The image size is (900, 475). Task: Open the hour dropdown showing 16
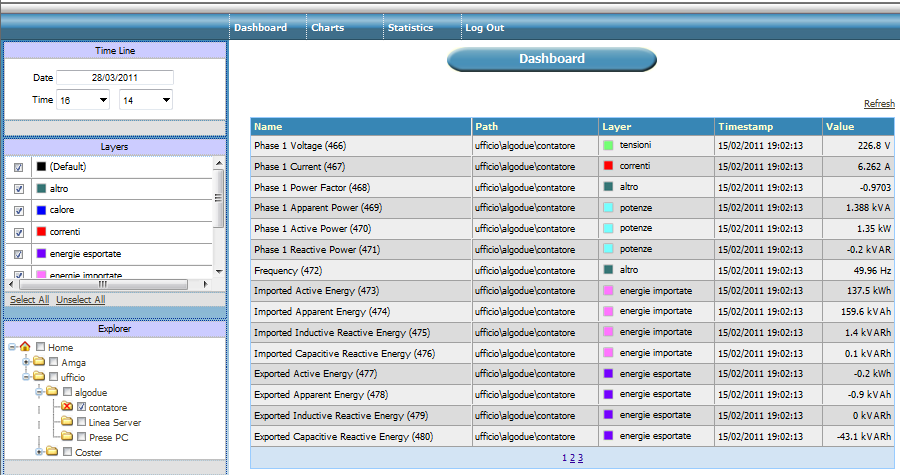click(x=83, y=100)
